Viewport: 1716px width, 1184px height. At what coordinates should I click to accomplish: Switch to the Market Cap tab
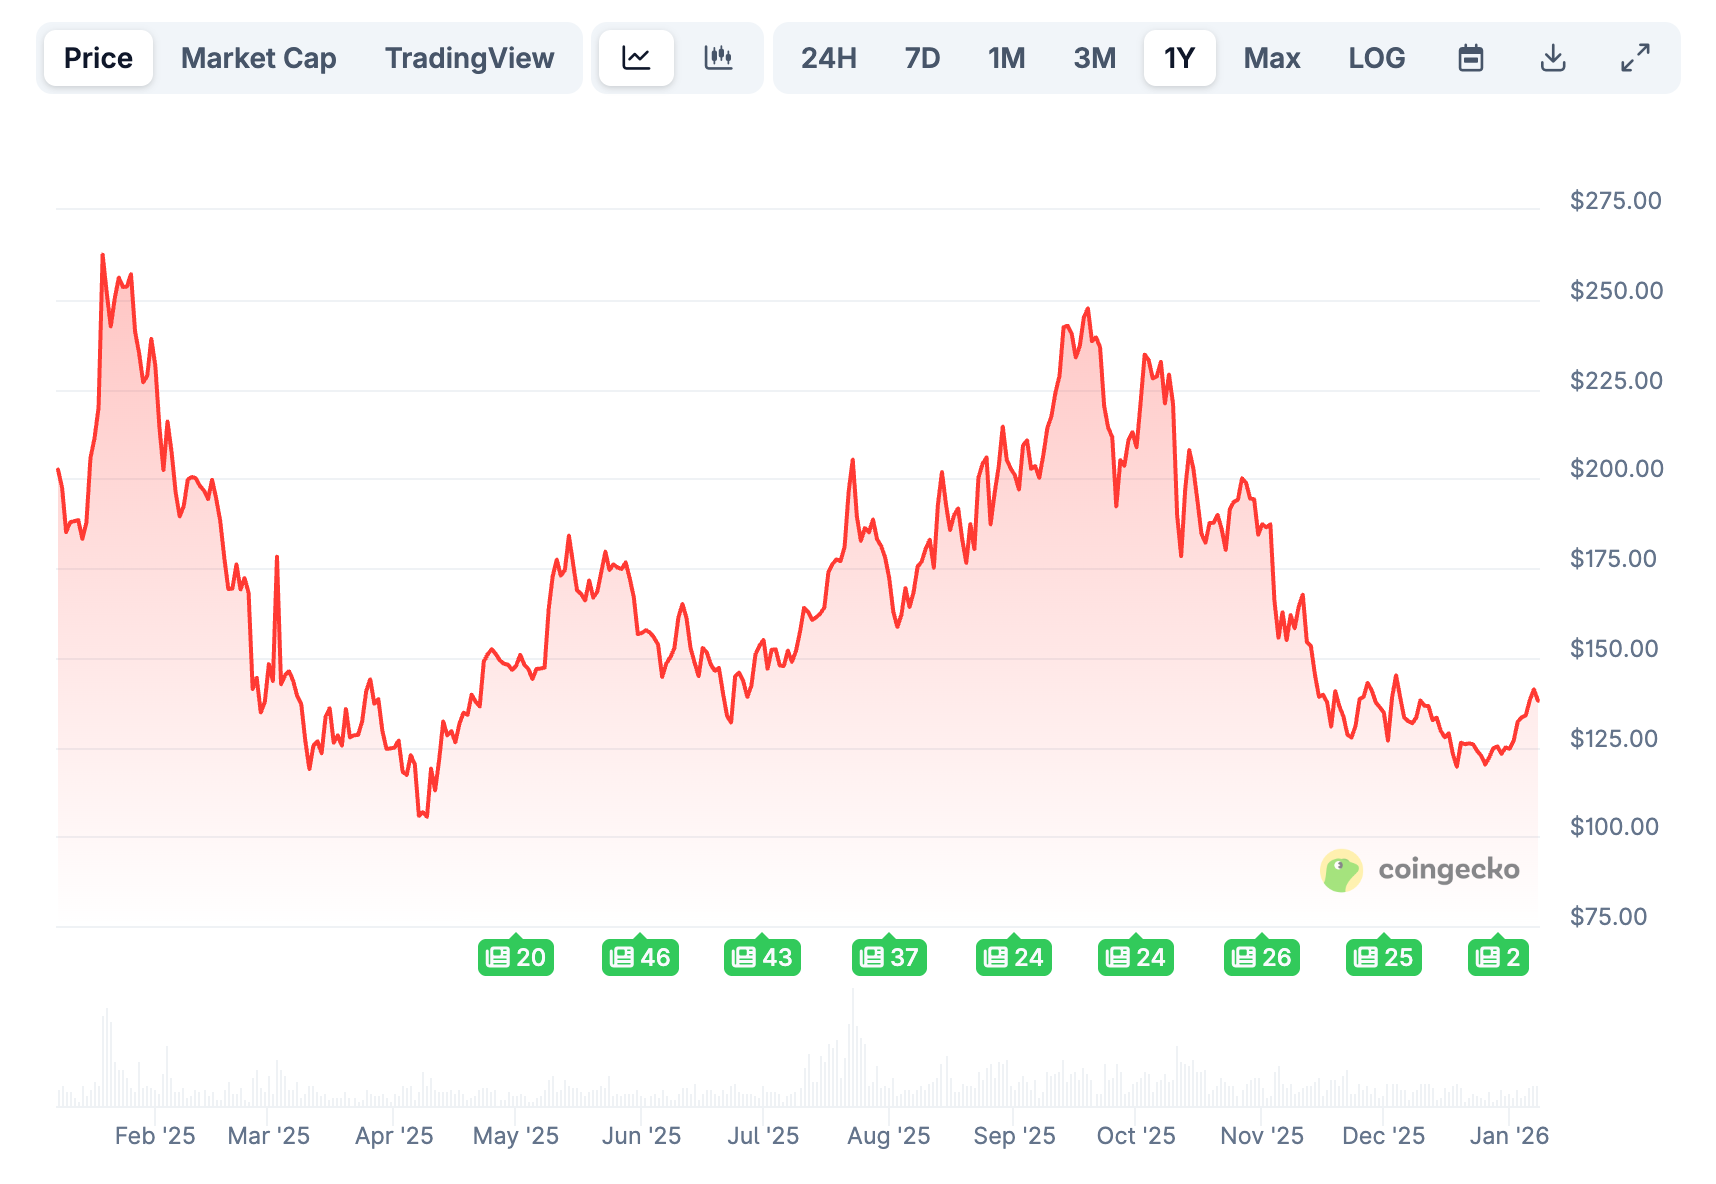(x=258, y=58)
